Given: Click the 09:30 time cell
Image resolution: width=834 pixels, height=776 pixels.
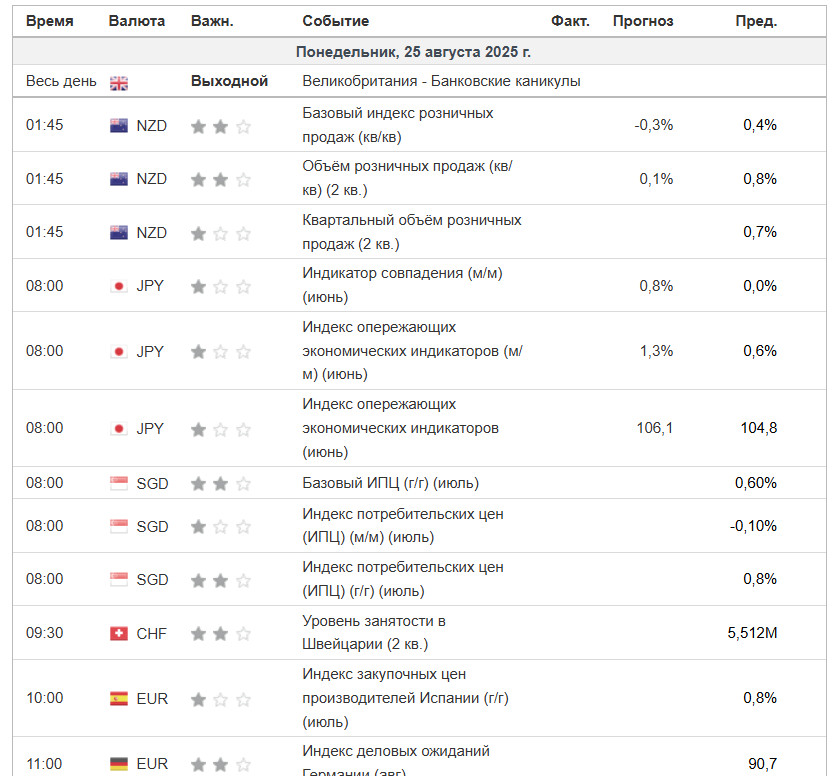Looking at the screenshot, I should [x=45, y=633].
